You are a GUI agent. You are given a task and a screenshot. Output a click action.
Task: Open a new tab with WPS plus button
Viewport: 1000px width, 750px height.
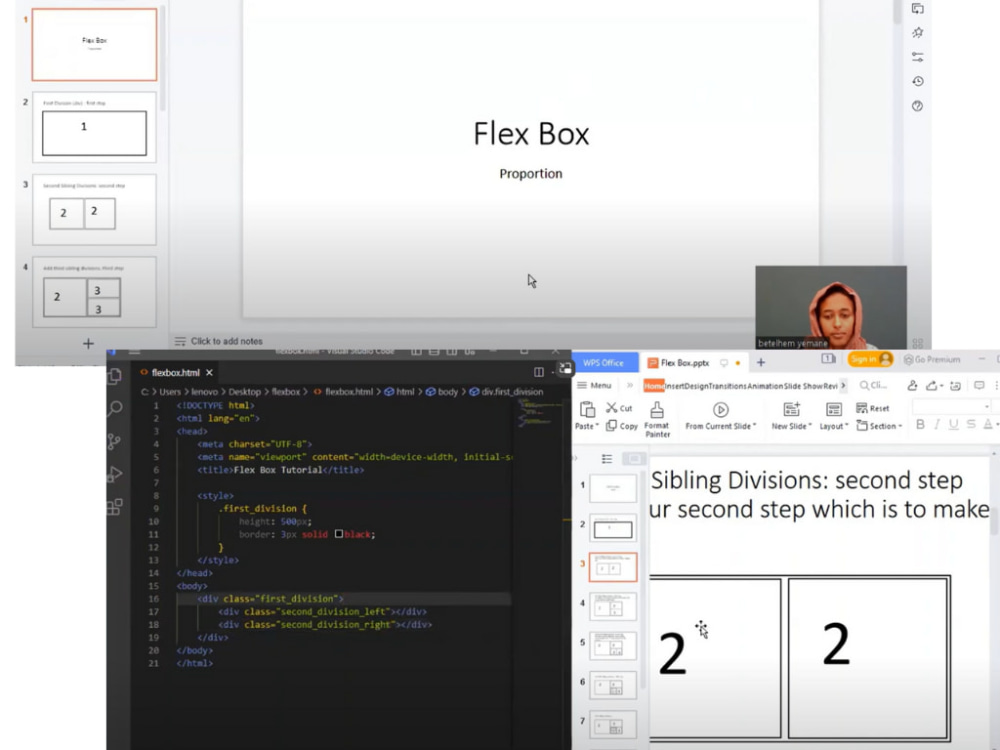[761, 362]
